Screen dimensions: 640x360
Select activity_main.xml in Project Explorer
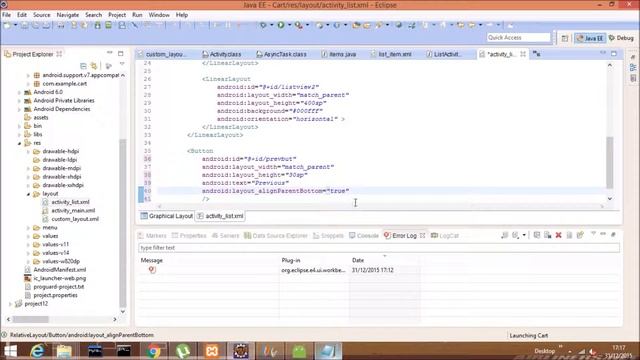[73, 211]
